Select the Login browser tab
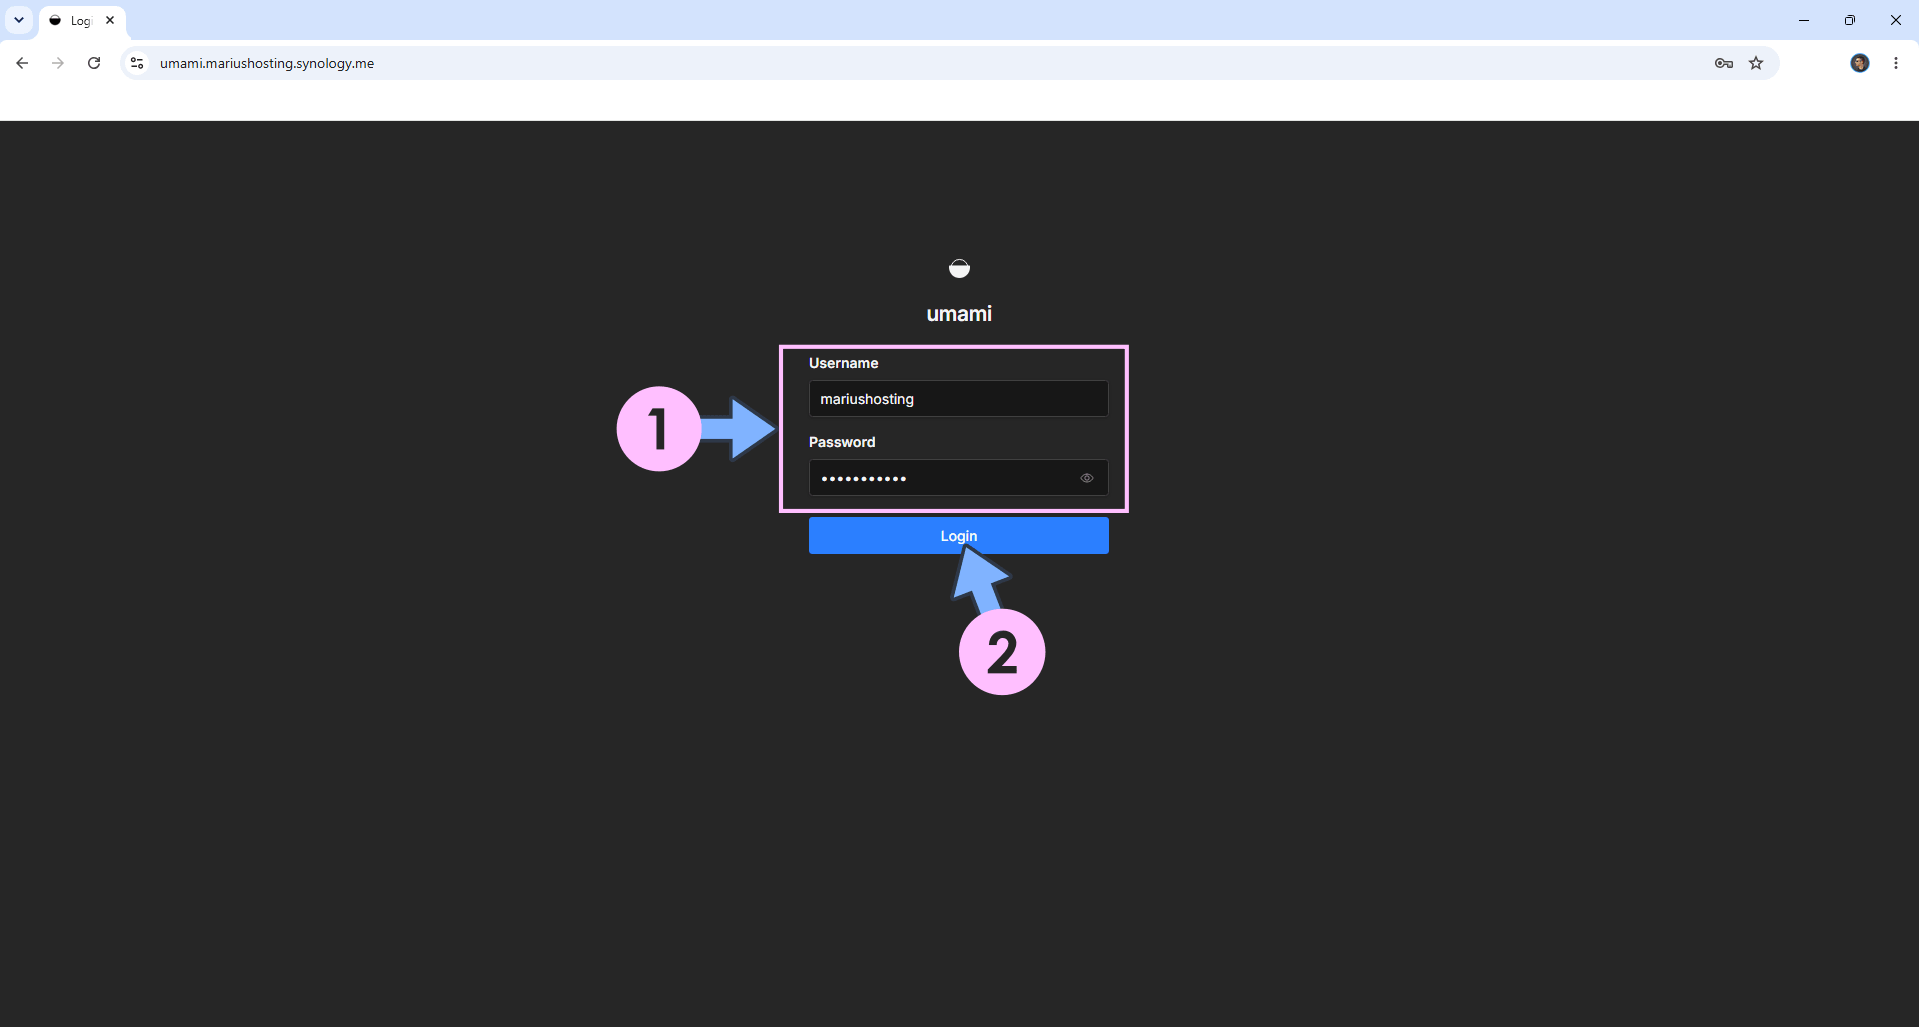Image resolution: width=1919 pixels, height=1027 pixels. [82, 21]
